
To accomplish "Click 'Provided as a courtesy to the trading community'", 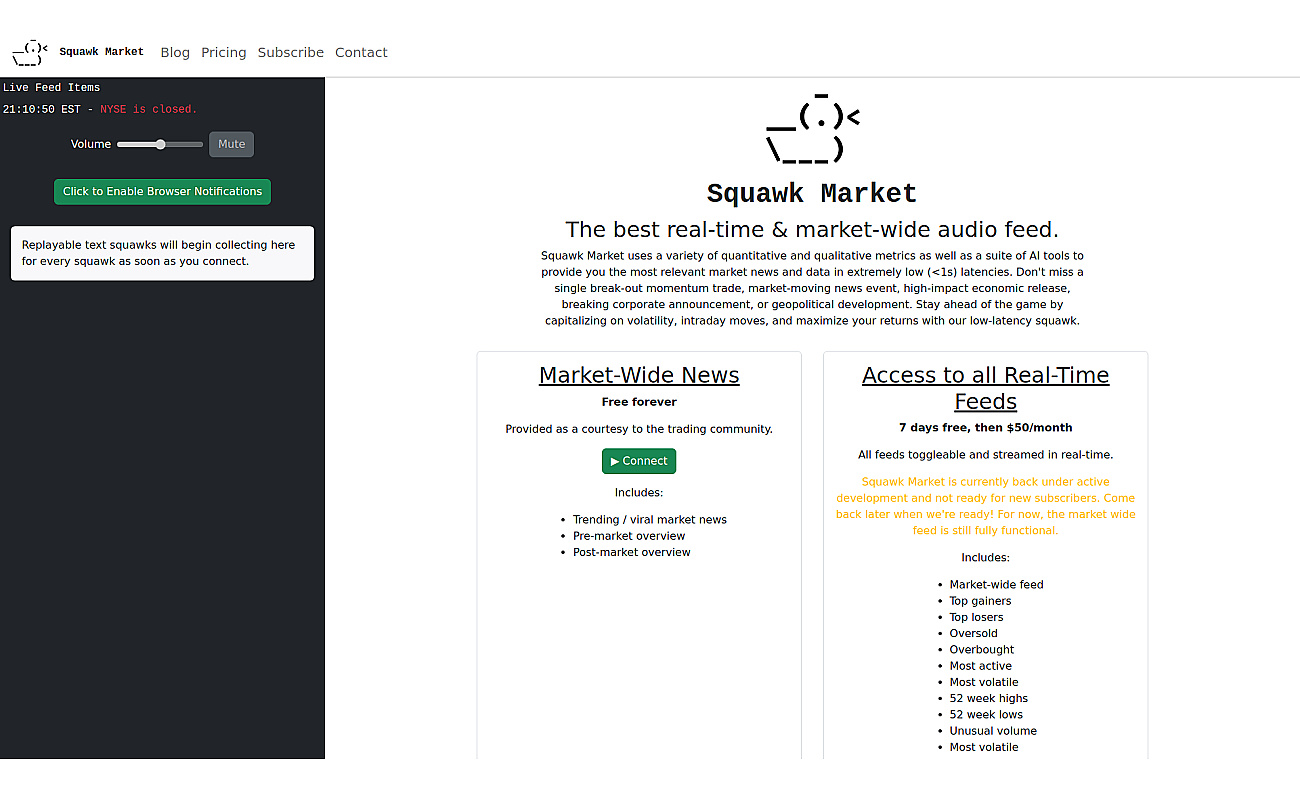I will point(639,429).
